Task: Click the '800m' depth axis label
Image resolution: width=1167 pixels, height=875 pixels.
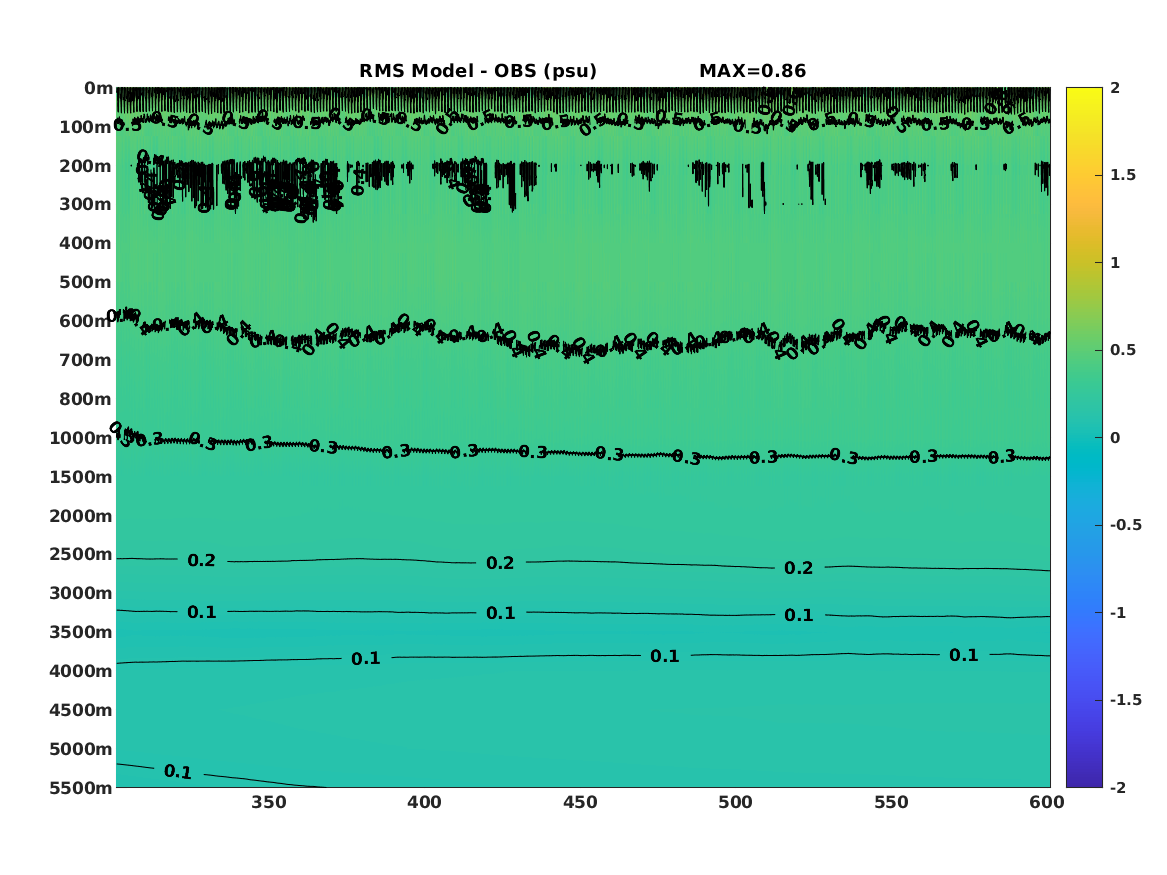Action: coord(86,400)
